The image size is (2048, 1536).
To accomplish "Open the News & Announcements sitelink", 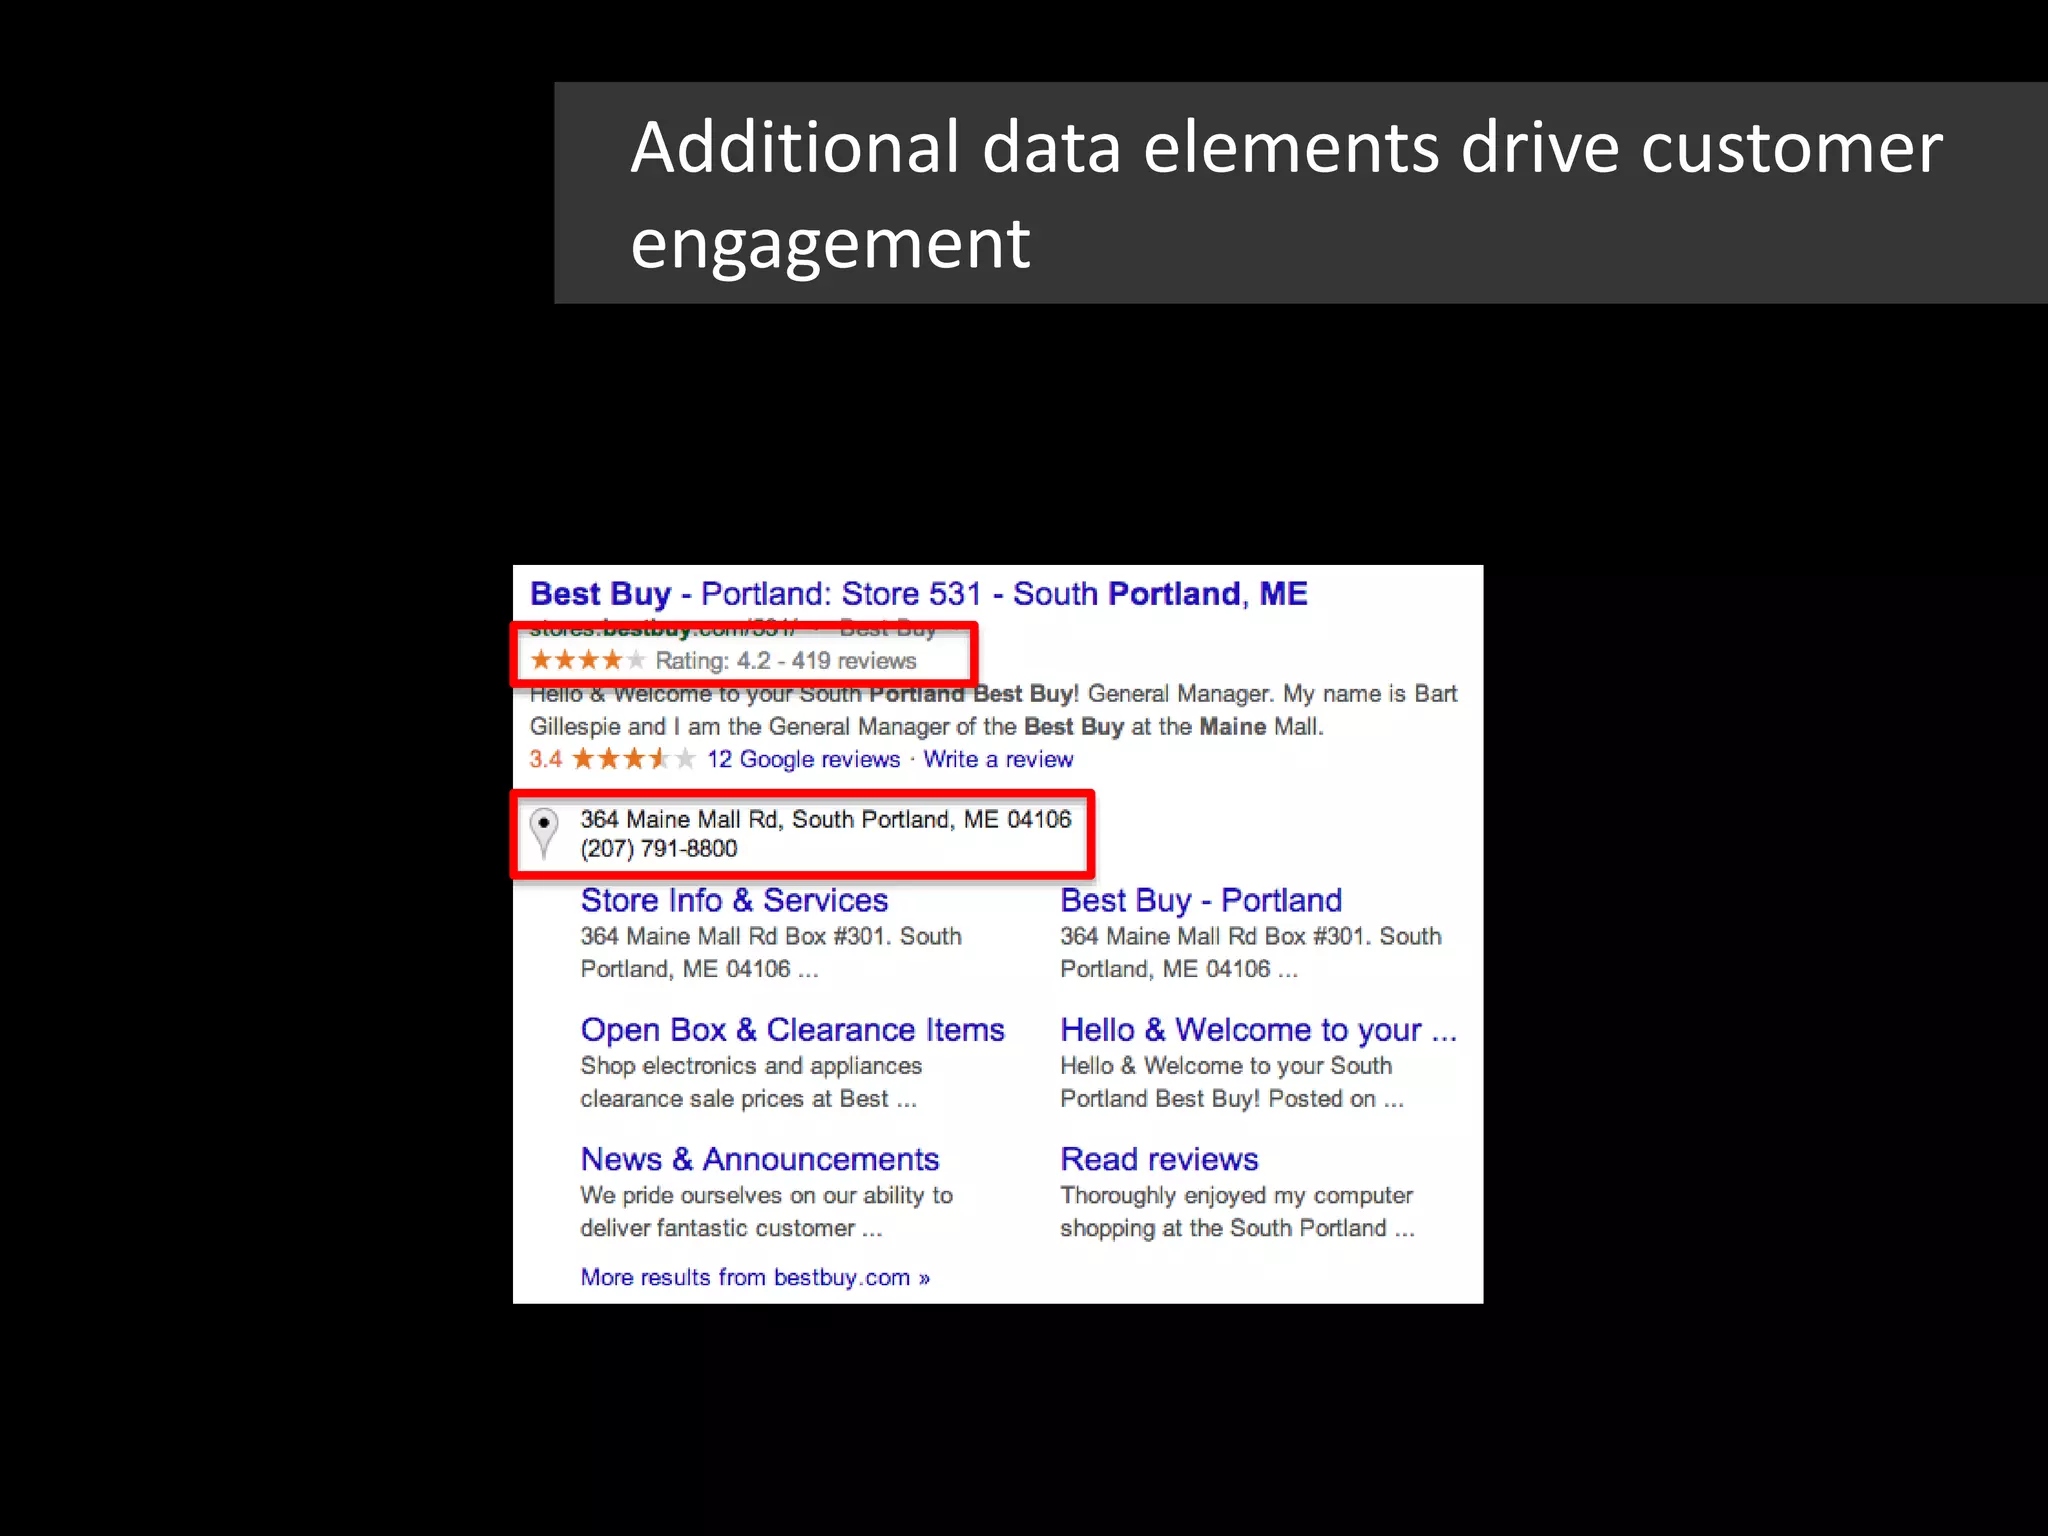I will 760,1159.
